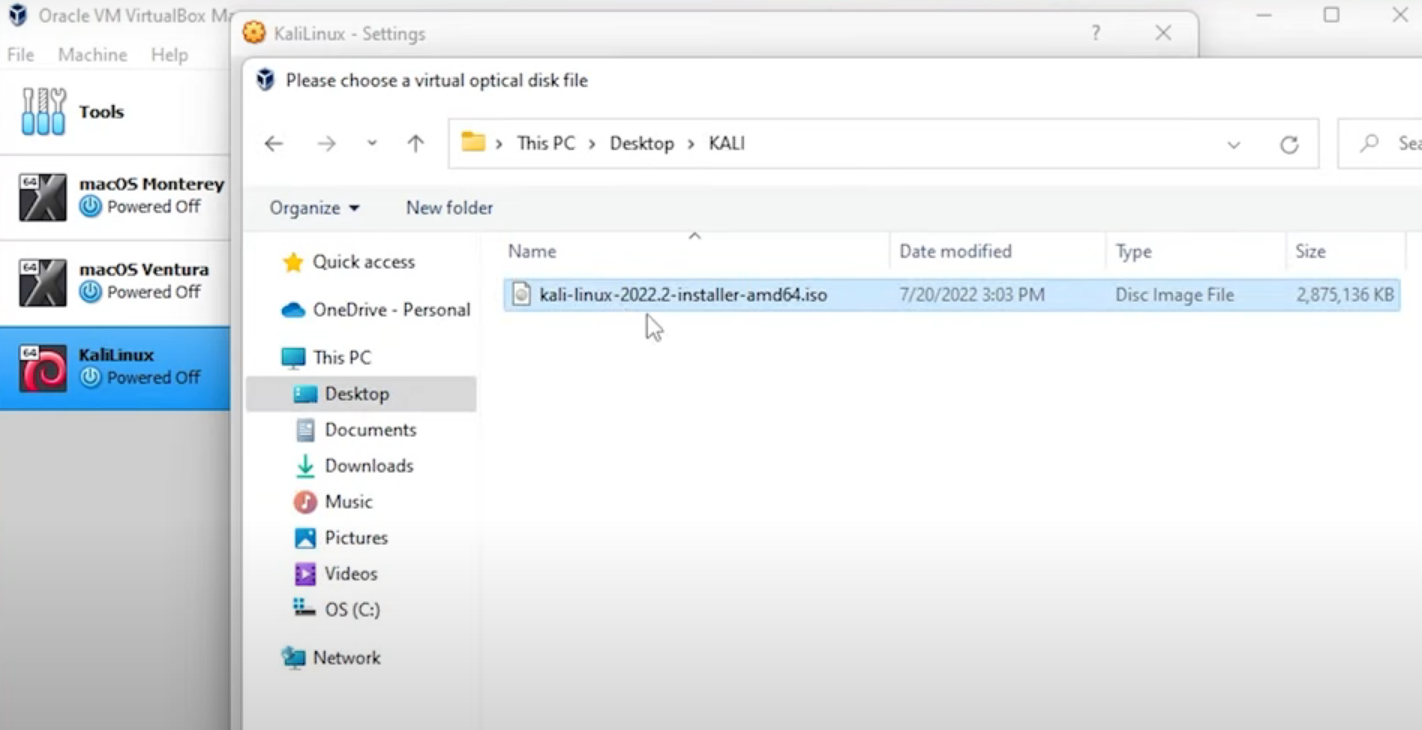Select the macOS Monterey virtual machine

tap(115, 196)
